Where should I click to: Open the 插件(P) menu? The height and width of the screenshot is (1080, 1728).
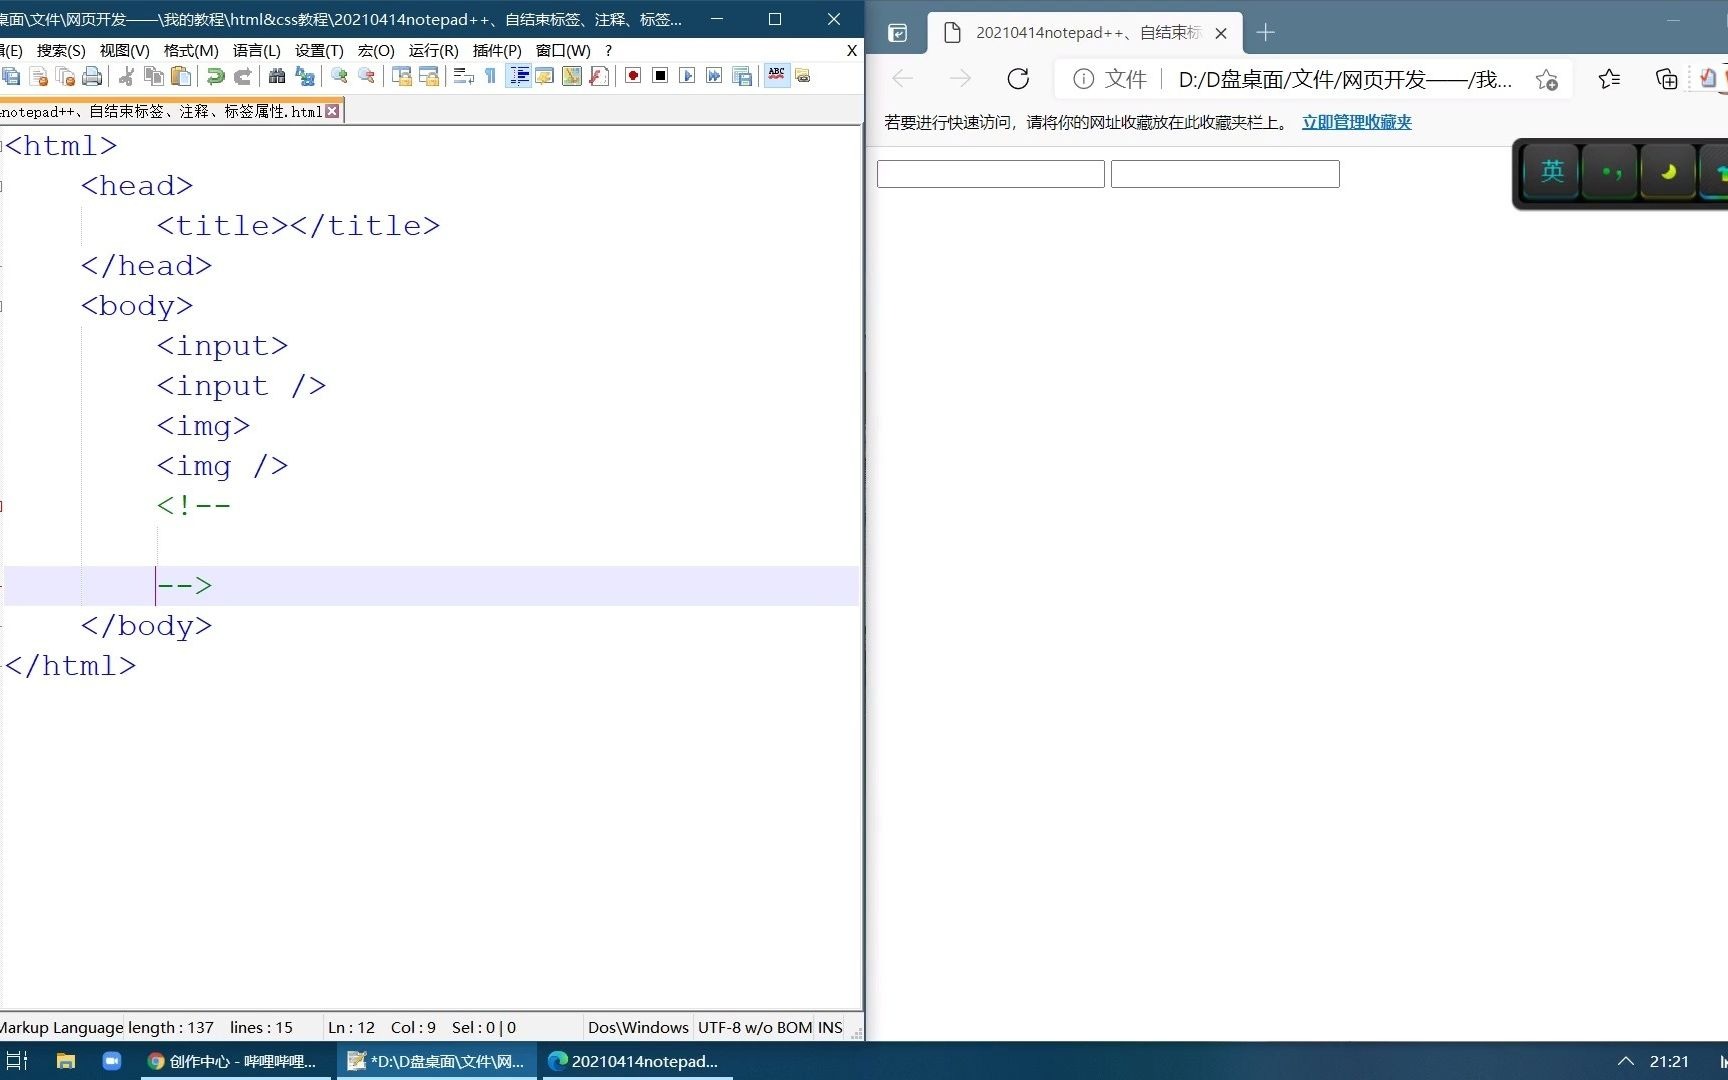click(497, 50)
